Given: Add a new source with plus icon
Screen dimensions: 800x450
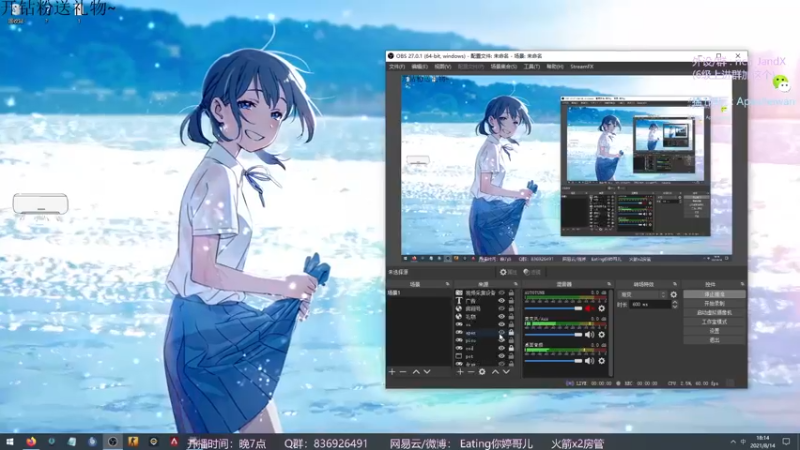Looking at the screenshot, I should tap(460, 372).
